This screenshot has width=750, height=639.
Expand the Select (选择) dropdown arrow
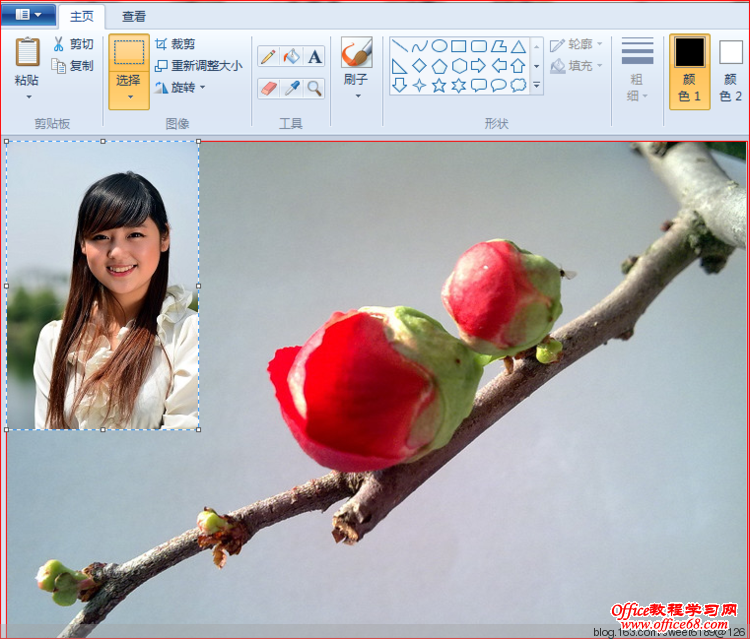click(129, 97)
